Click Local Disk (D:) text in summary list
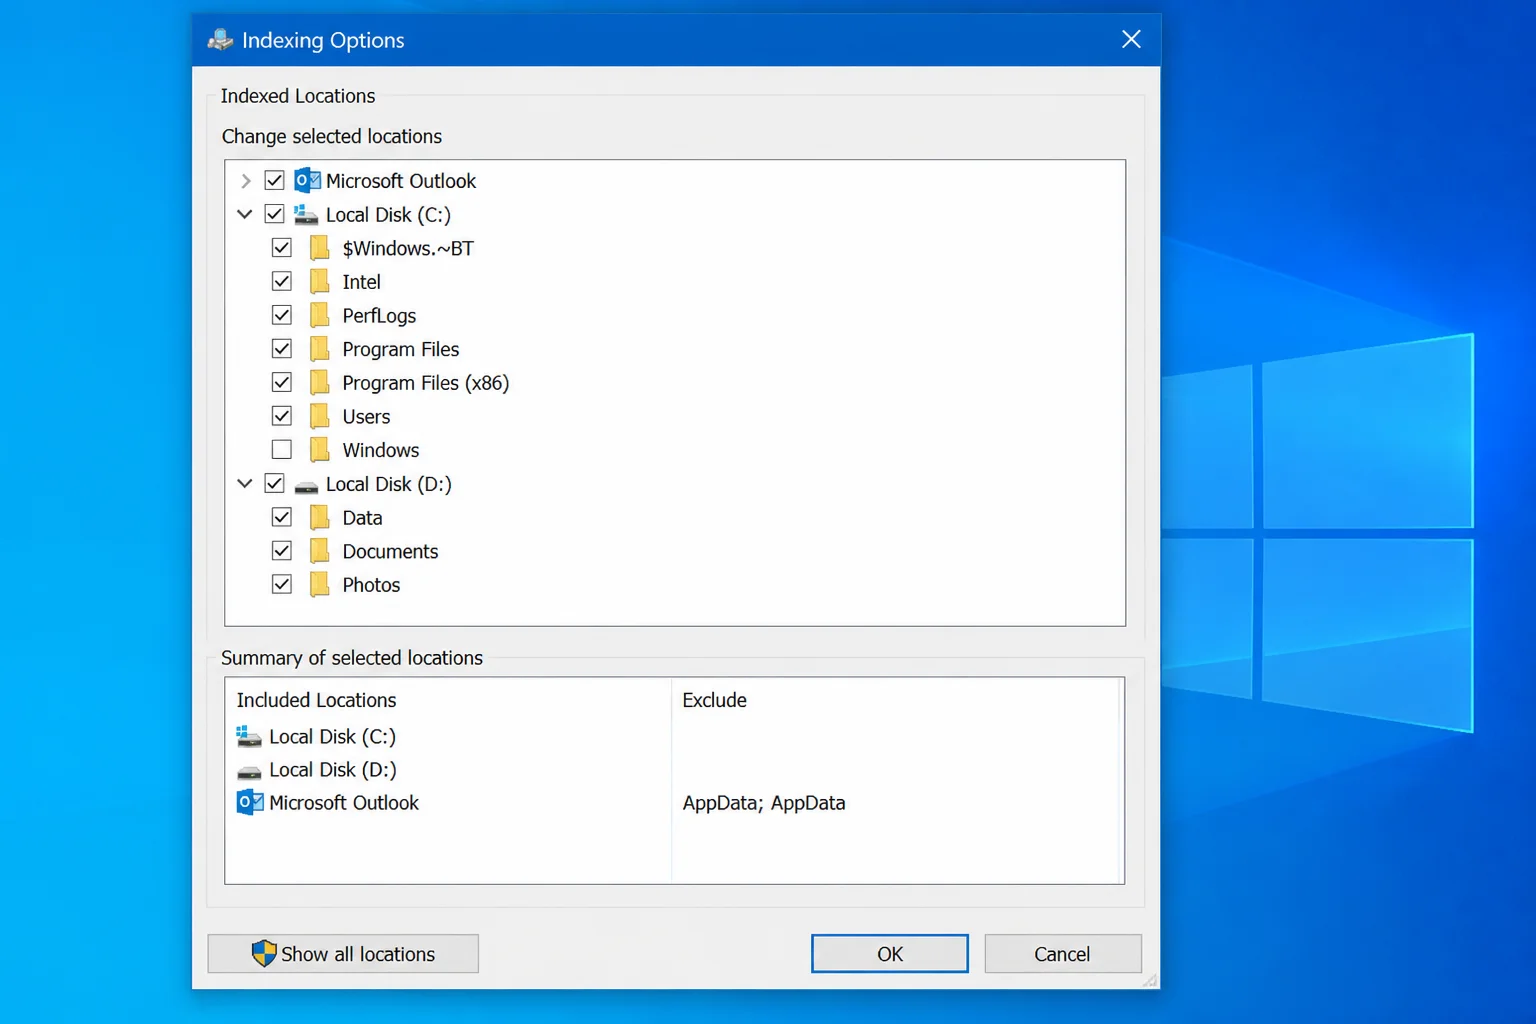 tap(333, 770)
